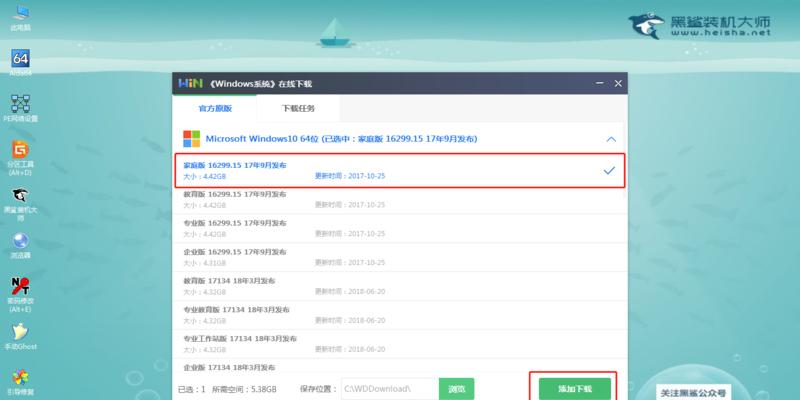Close the Windows系统 在线下载 dialog
Image resolution: width=800 pixels, height=400 pixels.
(x=618, y=83)
